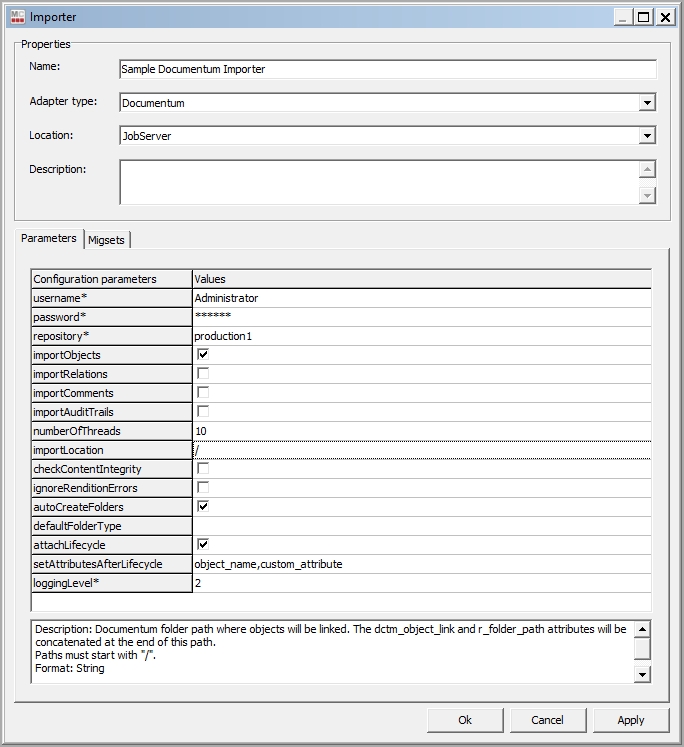Select the importLocation value field
The width and height of the screenshot is (684, 747).
420,450
